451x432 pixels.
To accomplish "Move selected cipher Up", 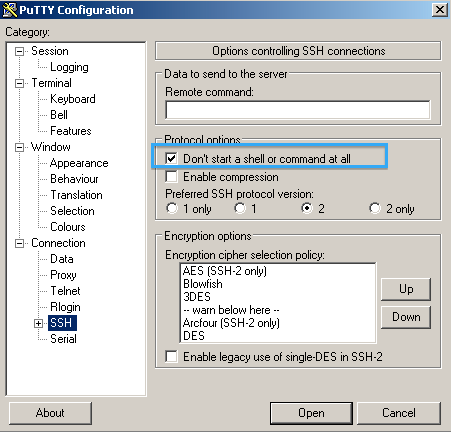I will coord(406,289).
